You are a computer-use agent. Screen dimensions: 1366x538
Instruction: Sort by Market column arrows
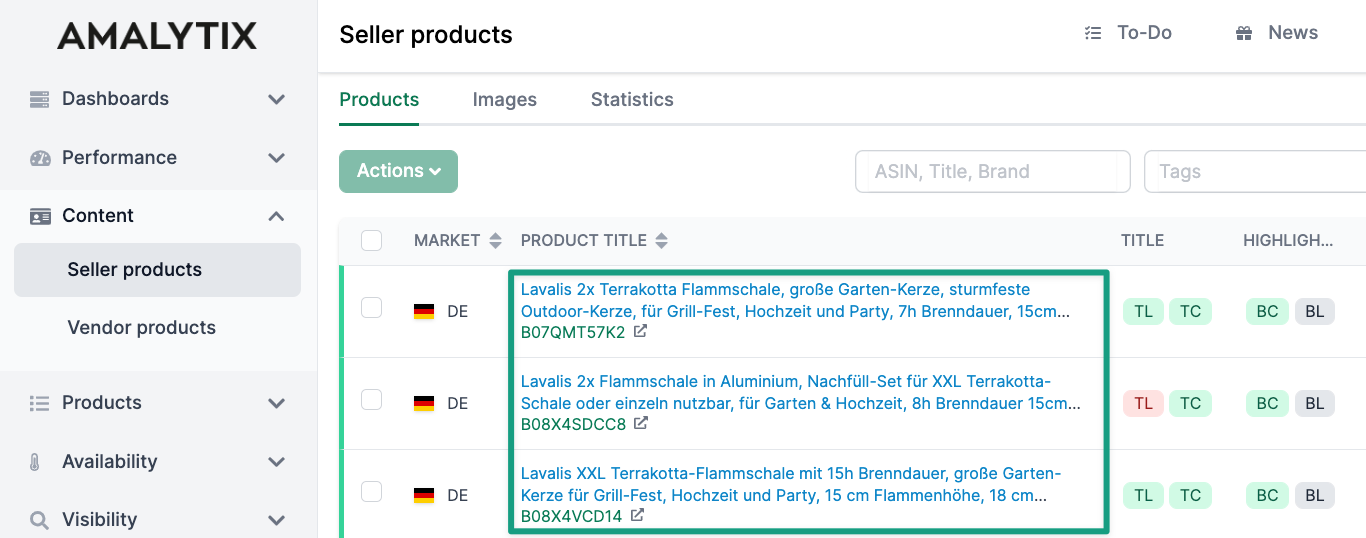pyautogui.click(x=495, y=241)
